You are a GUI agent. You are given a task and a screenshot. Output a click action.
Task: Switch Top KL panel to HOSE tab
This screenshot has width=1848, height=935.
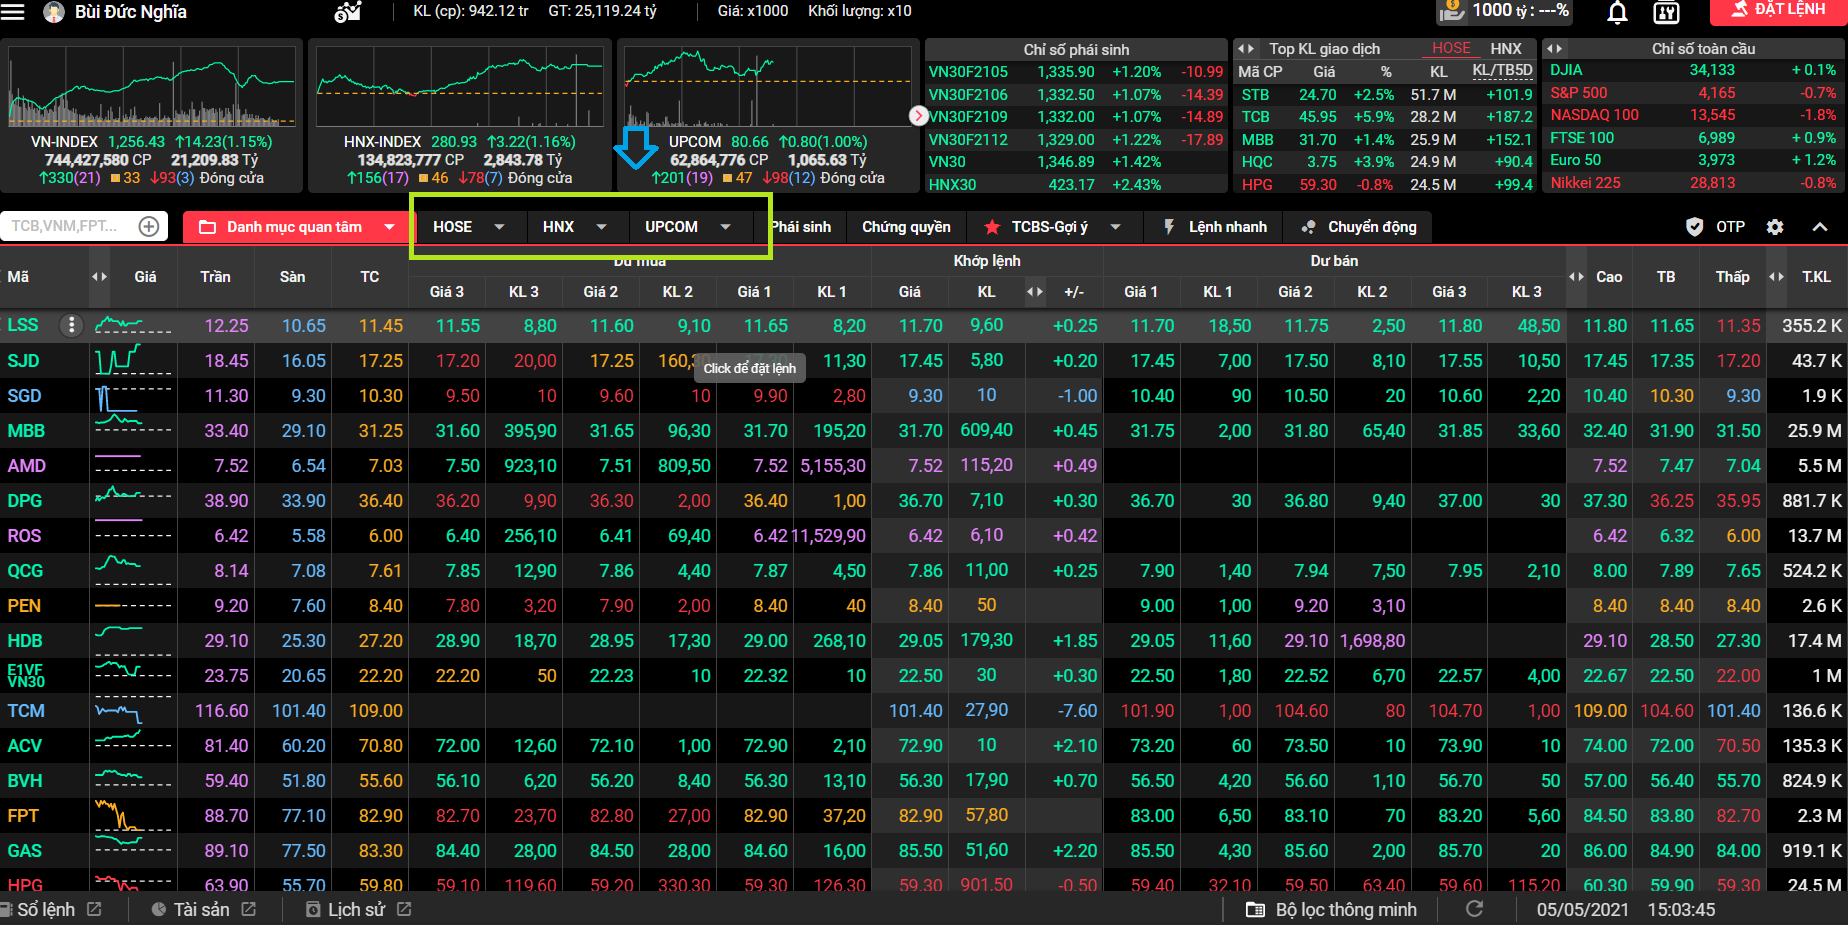click(x=1451, y=48)
